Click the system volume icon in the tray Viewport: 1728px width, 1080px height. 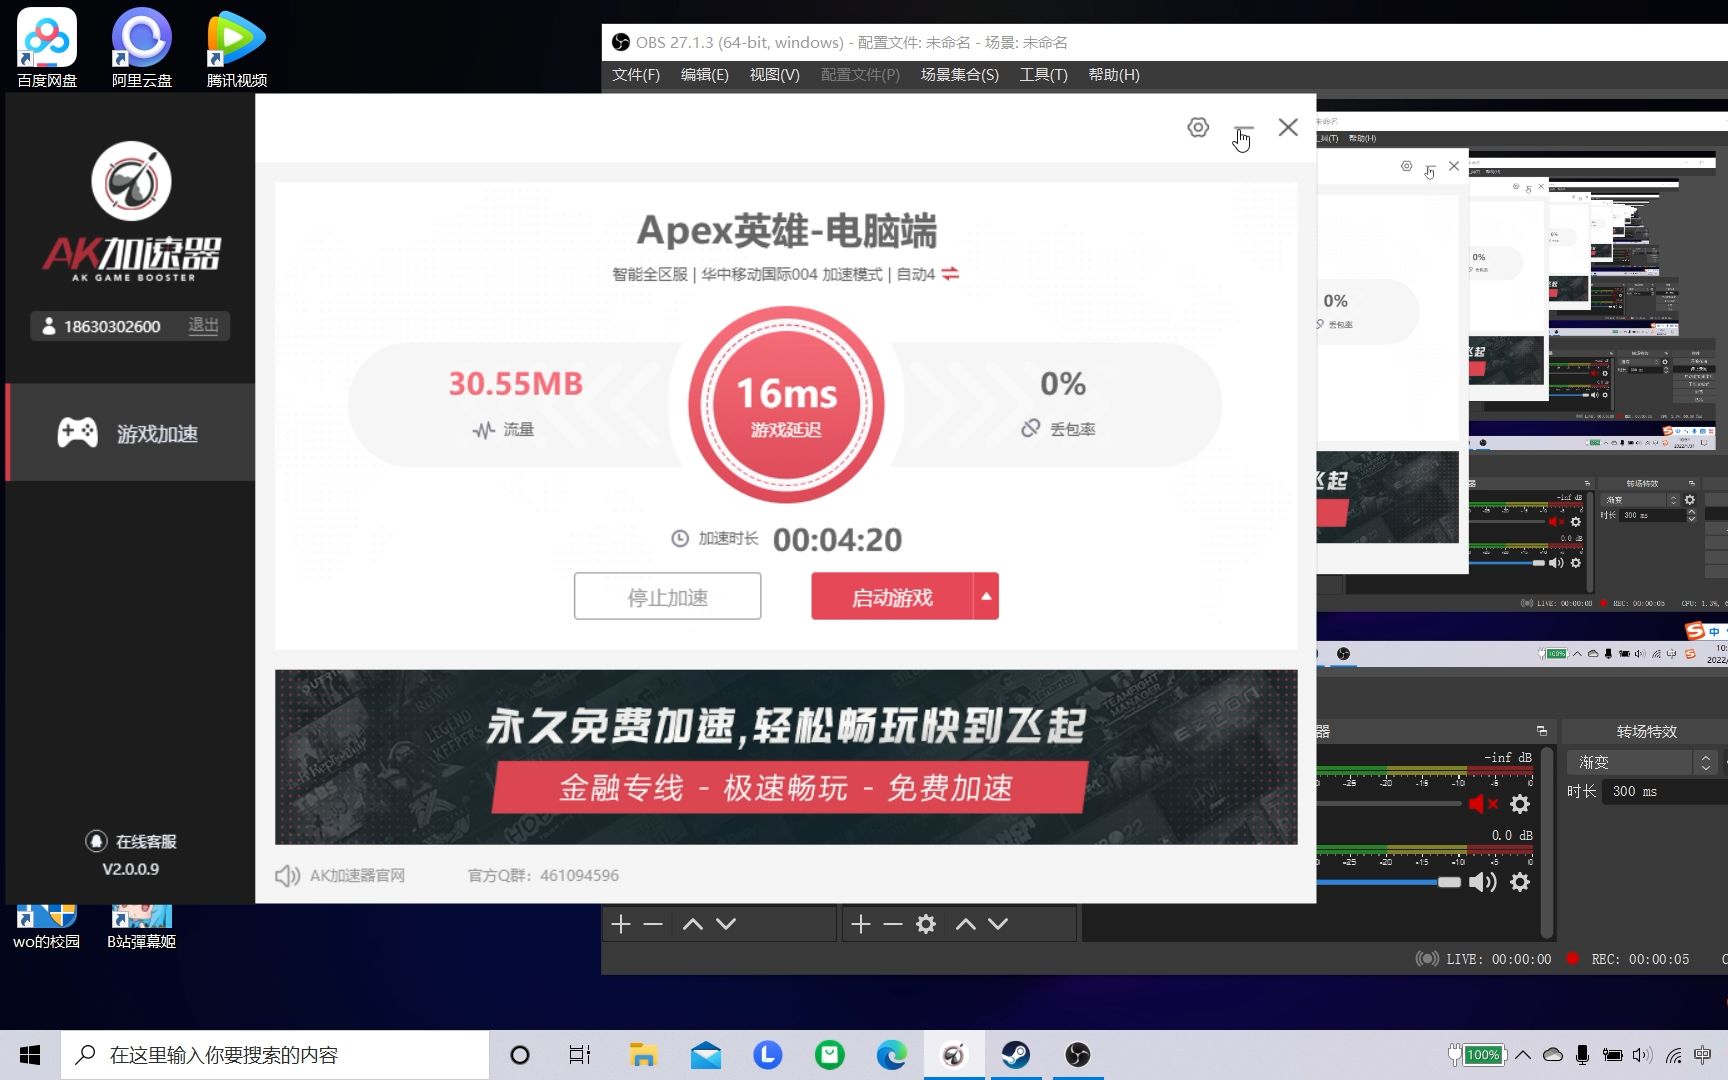pyautogui.click(x=1641, y=1055)
